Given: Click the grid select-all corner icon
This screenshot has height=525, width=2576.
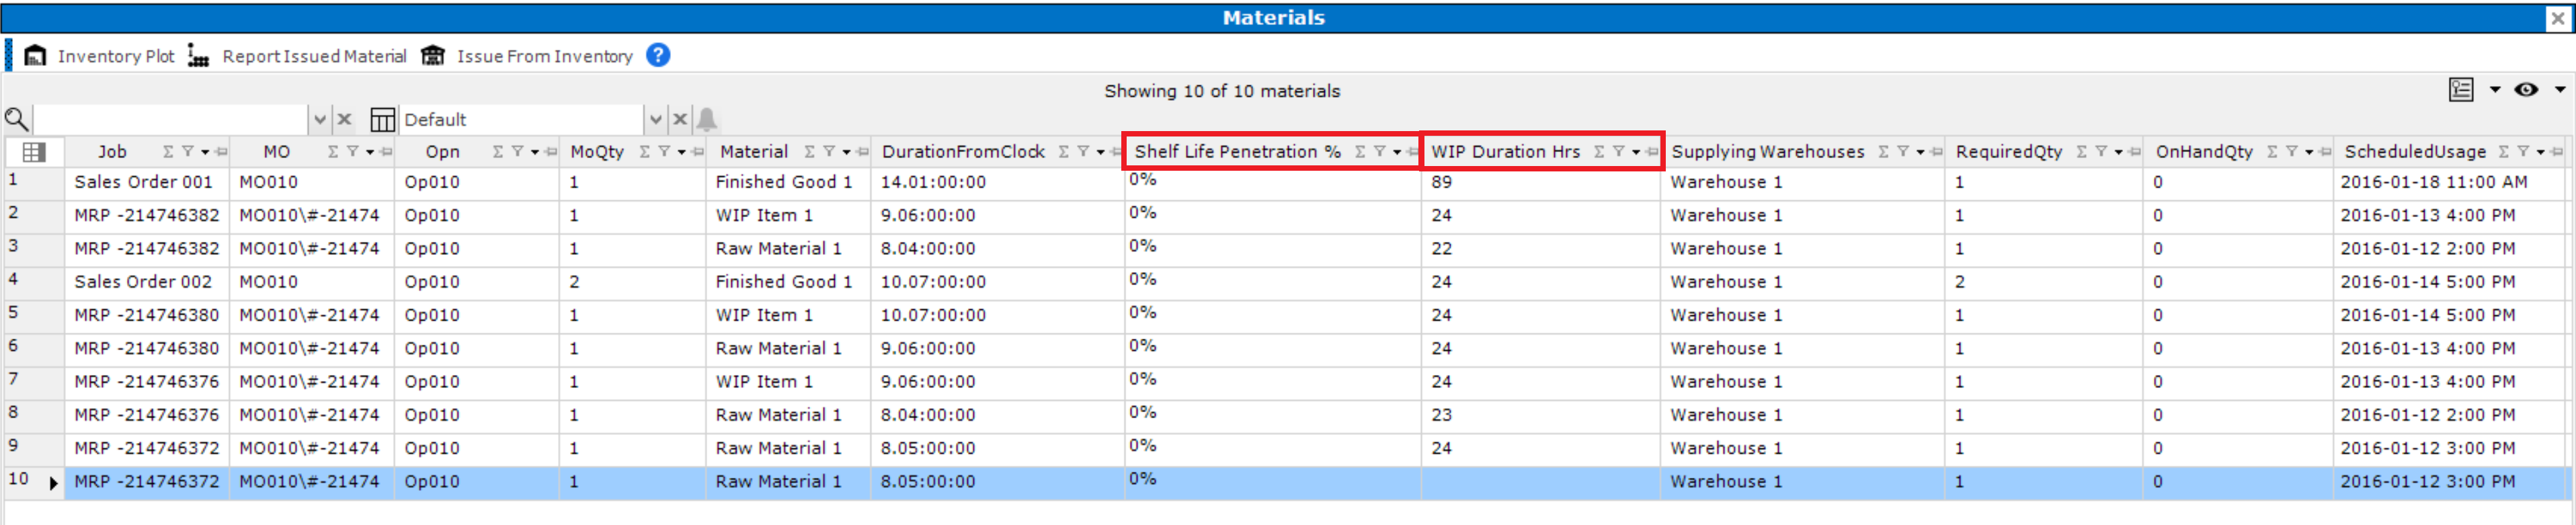Looking at the screenshot, I should [x=34, y=152].
